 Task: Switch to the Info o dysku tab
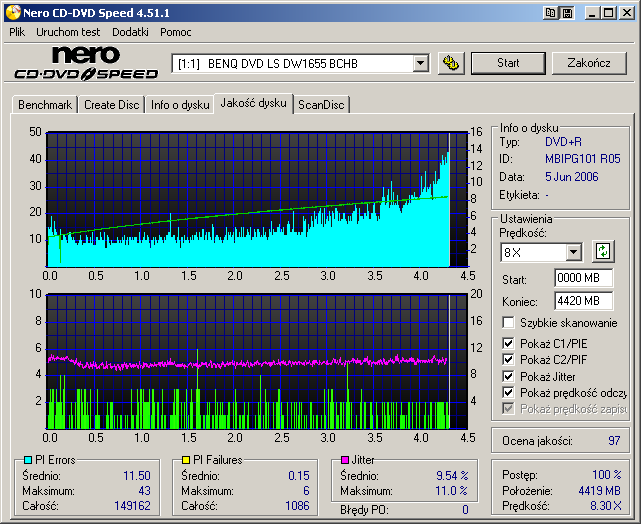180,105
